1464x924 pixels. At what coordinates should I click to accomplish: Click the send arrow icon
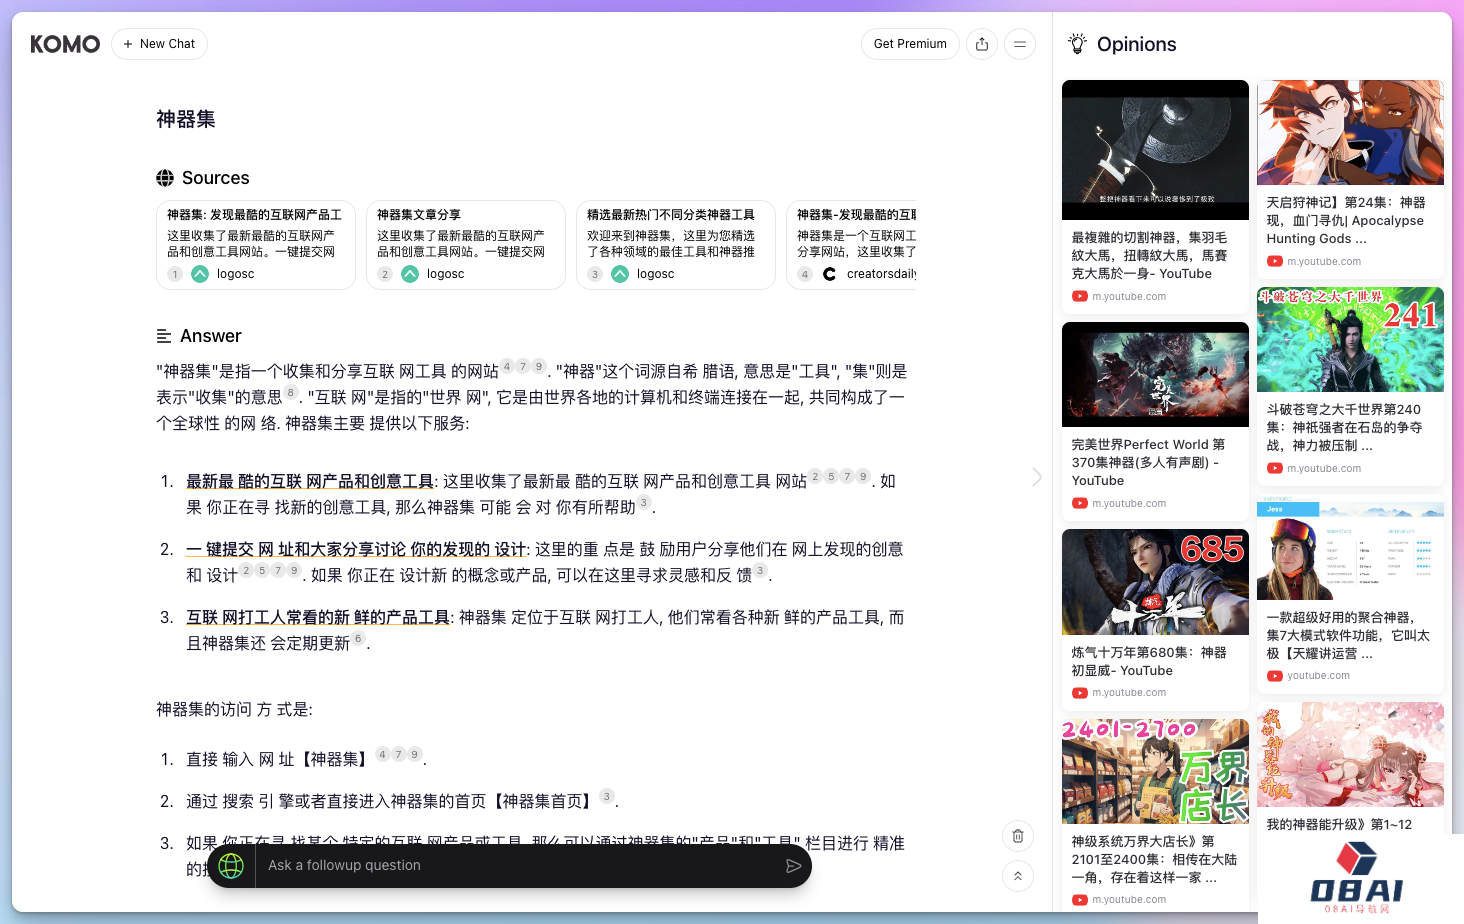[x=793, y=866]
